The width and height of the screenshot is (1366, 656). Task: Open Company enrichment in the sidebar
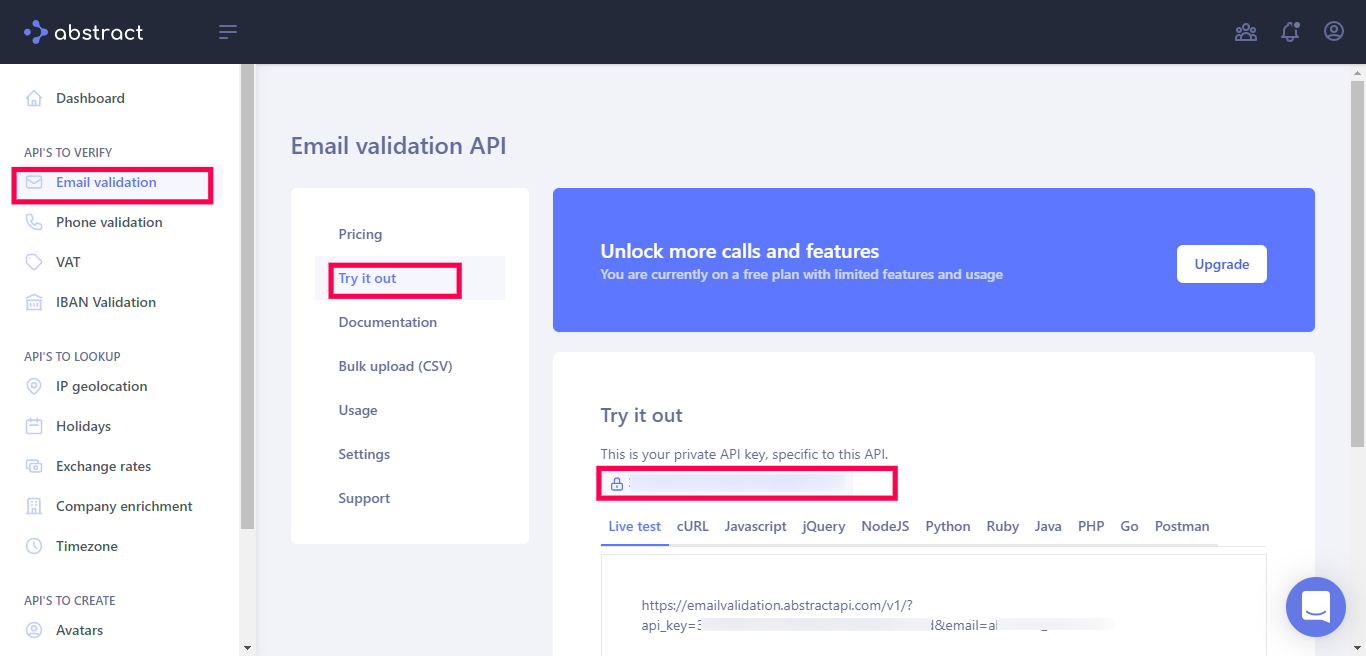point(124,506)
